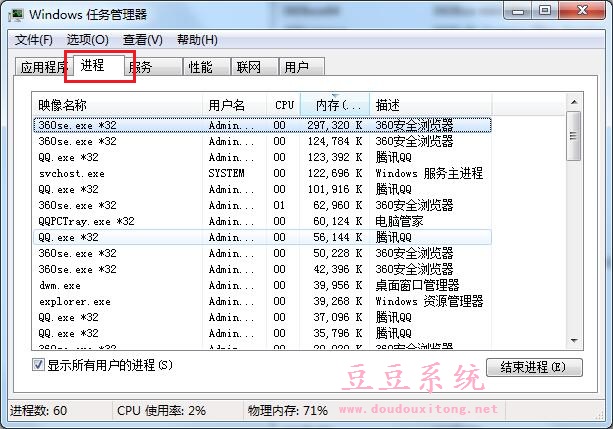613x429 pixels.
Task: Click the 电脑管家 description cell
Action: pos(399,221)
